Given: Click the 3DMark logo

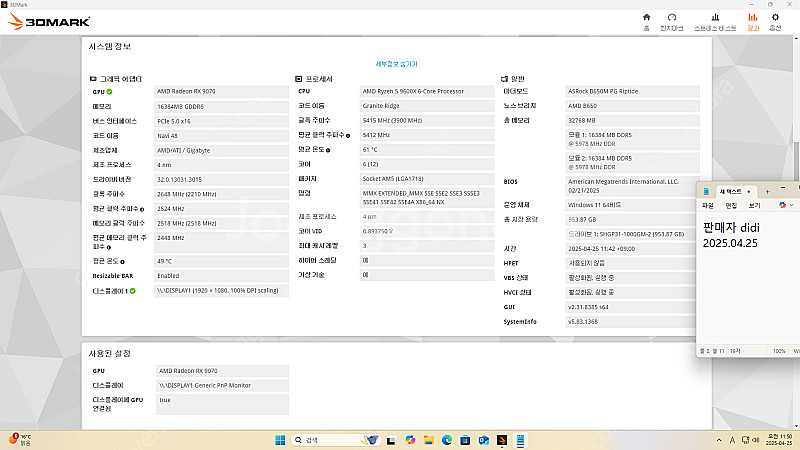Looking at the screenshot, I should (49, 21).
